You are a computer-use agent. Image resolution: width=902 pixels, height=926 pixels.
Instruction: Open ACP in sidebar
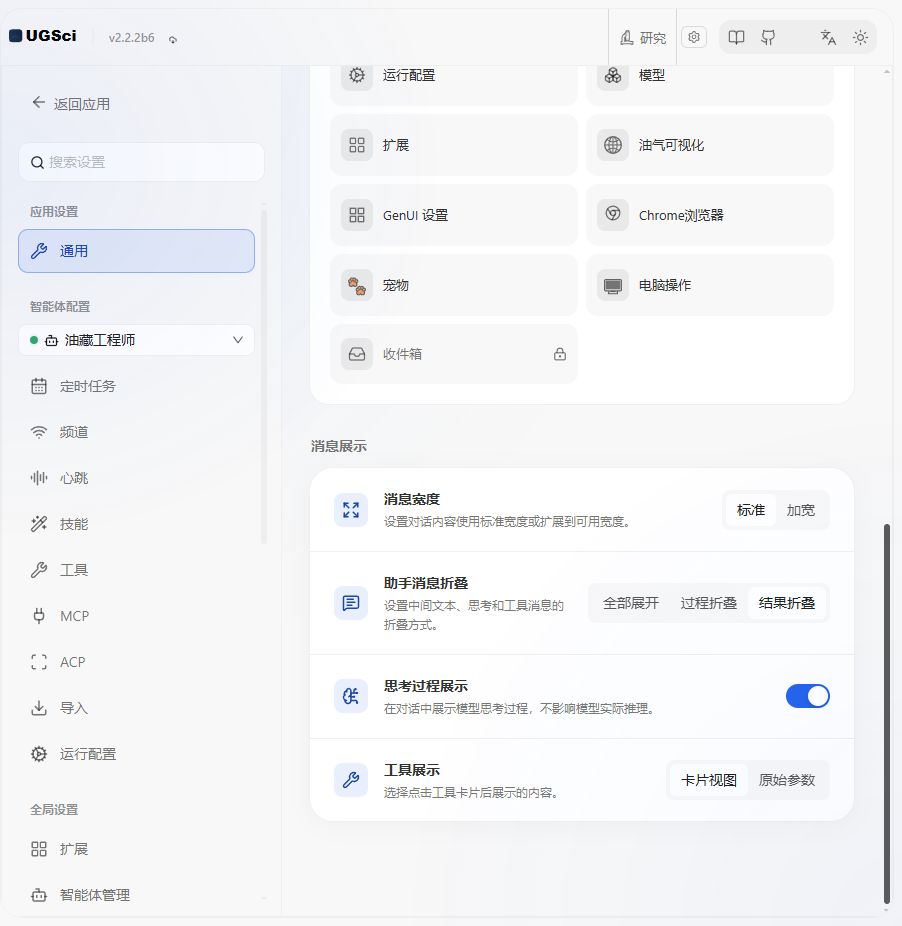[x=136, y=662]
